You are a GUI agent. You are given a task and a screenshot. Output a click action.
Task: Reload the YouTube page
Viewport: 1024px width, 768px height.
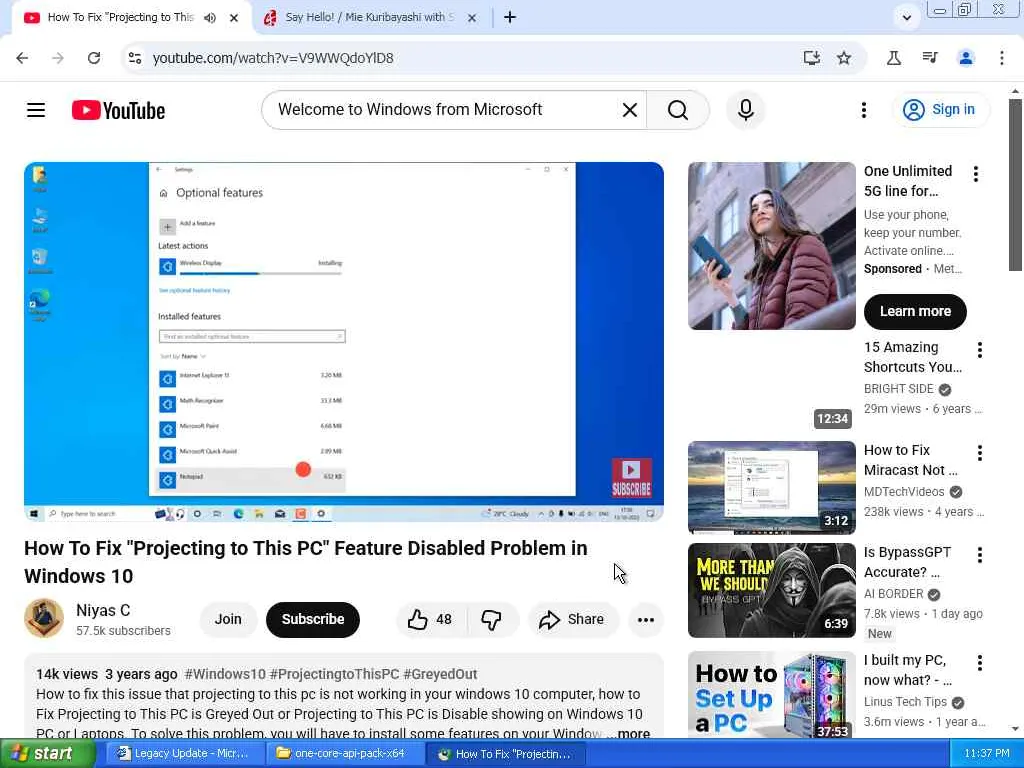click(94, 58)
